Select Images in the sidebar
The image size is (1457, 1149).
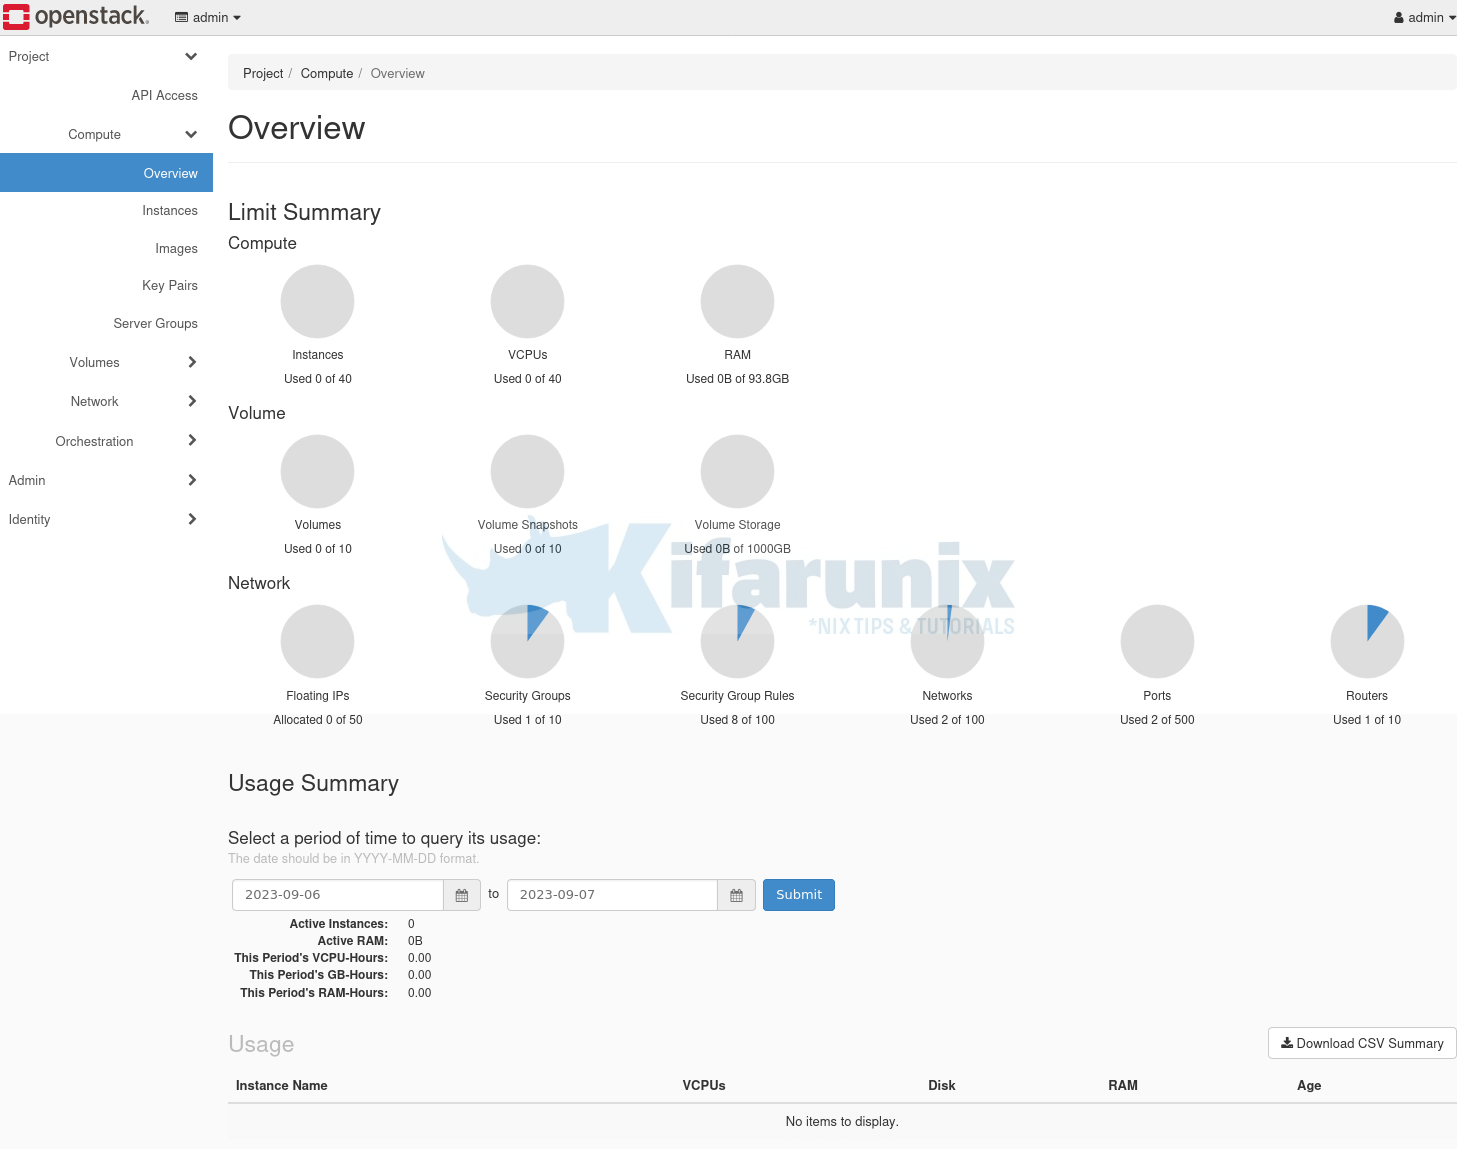pyautogui.click(x=176, y=248)
